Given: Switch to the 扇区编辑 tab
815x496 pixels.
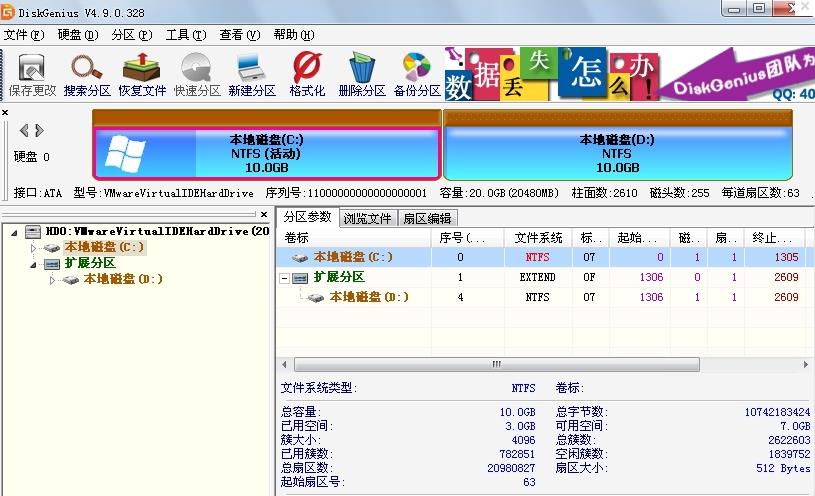Looking at the screenshot, I should (x=427, y=218).
